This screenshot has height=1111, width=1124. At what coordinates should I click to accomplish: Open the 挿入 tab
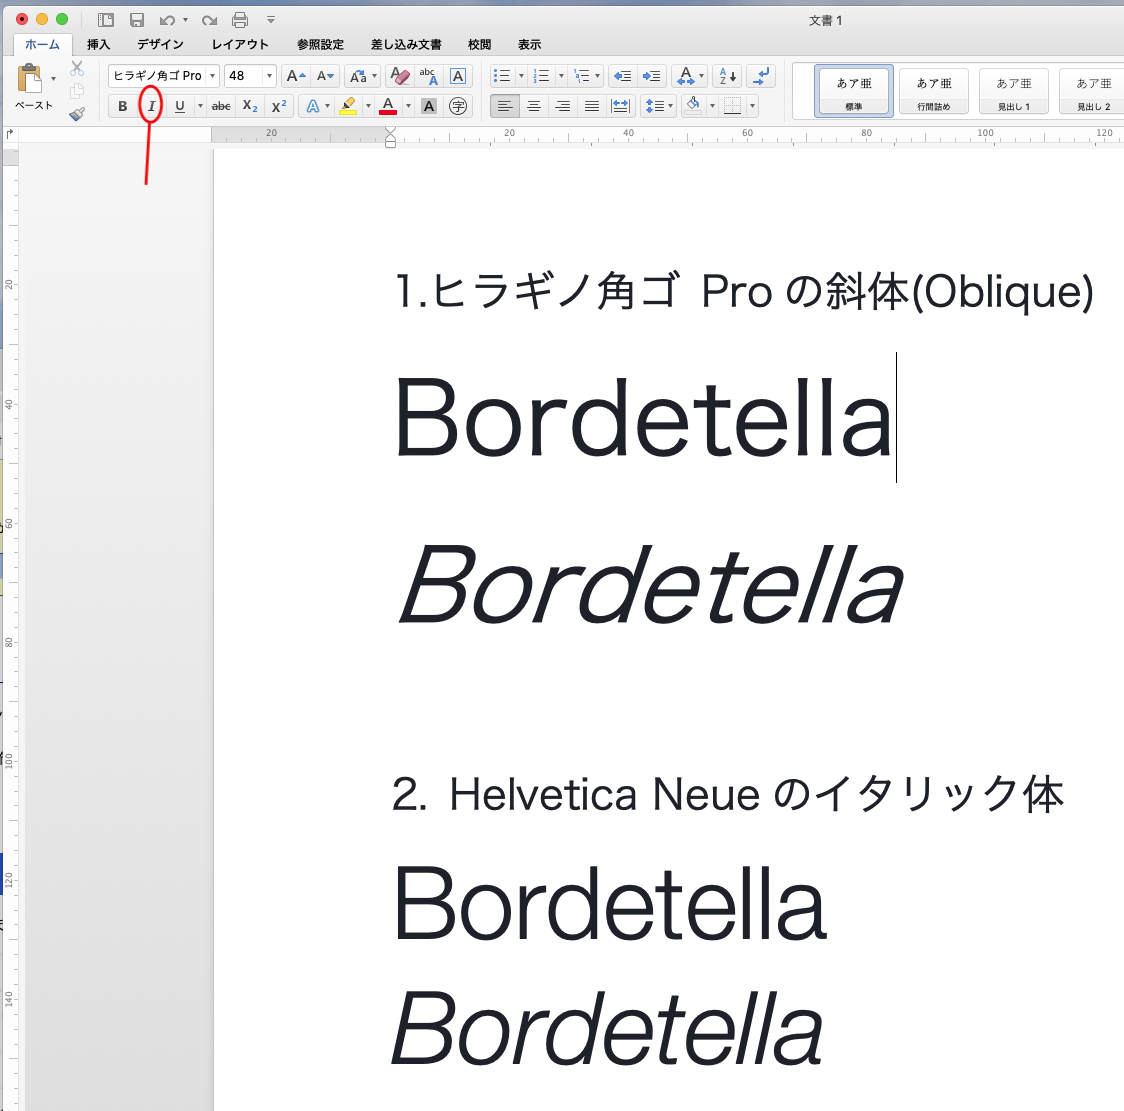click(98, 44)
